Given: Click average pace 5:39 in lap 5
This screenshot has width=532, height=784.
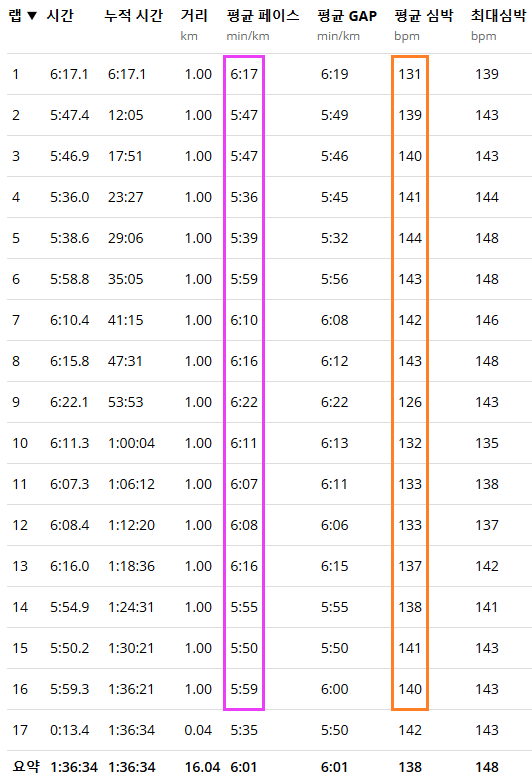Looking at the screenshot, I should pos(244,238).
